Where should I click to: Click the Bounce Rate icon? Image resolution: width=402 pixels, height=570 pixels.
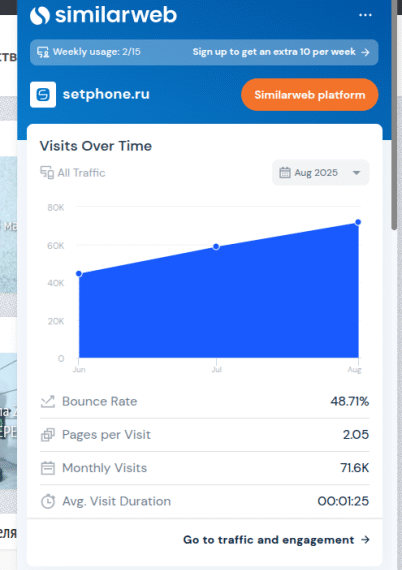pyautogui.click(x=48, y=402)
